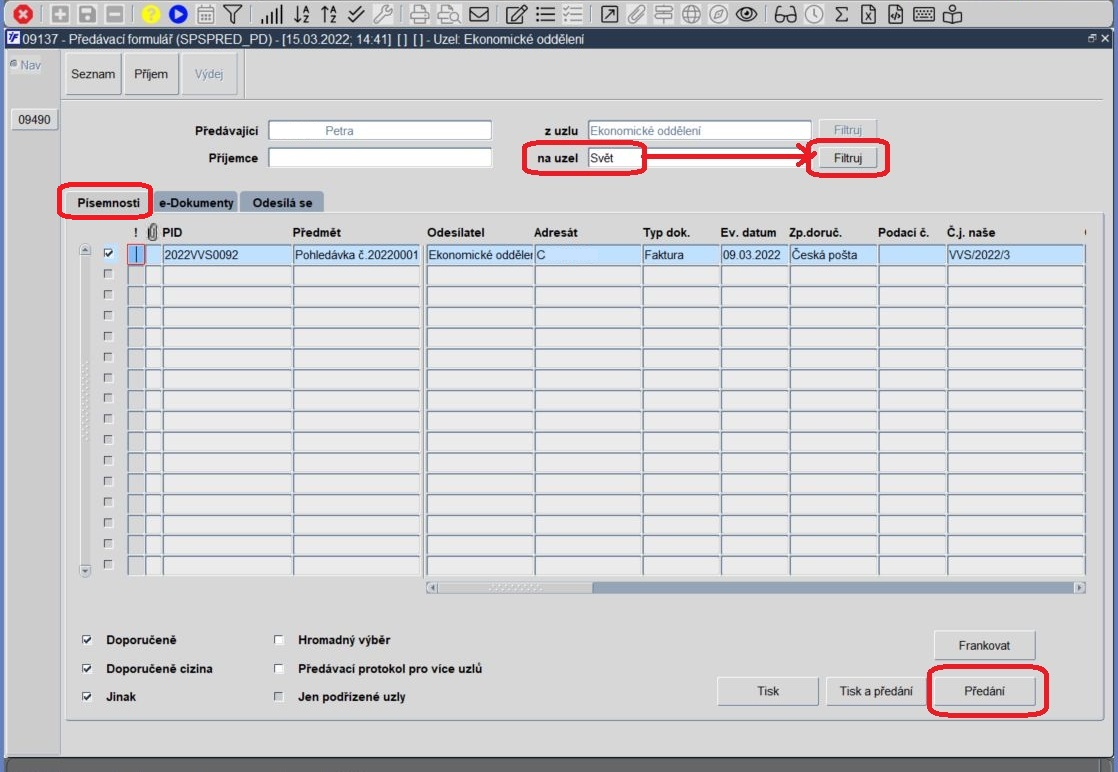Click the Příjem button
The image size is (1118, 772).
pyautogui.click(x=150, y=73)
